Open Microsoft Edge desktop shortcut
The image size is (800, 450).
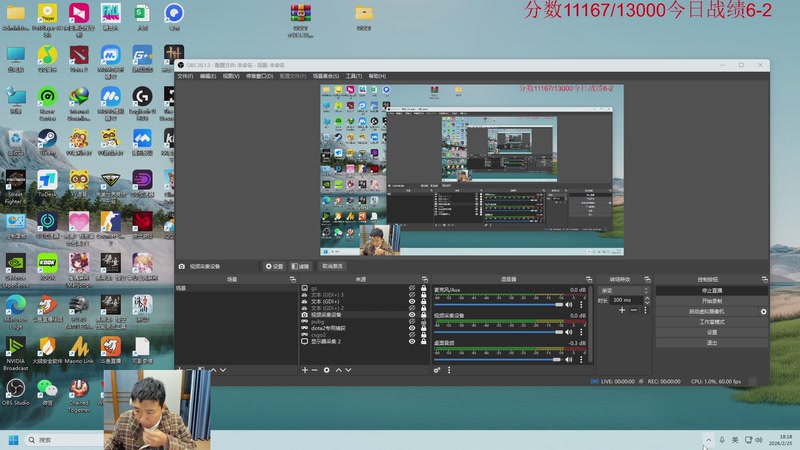[x=16, y=312]
